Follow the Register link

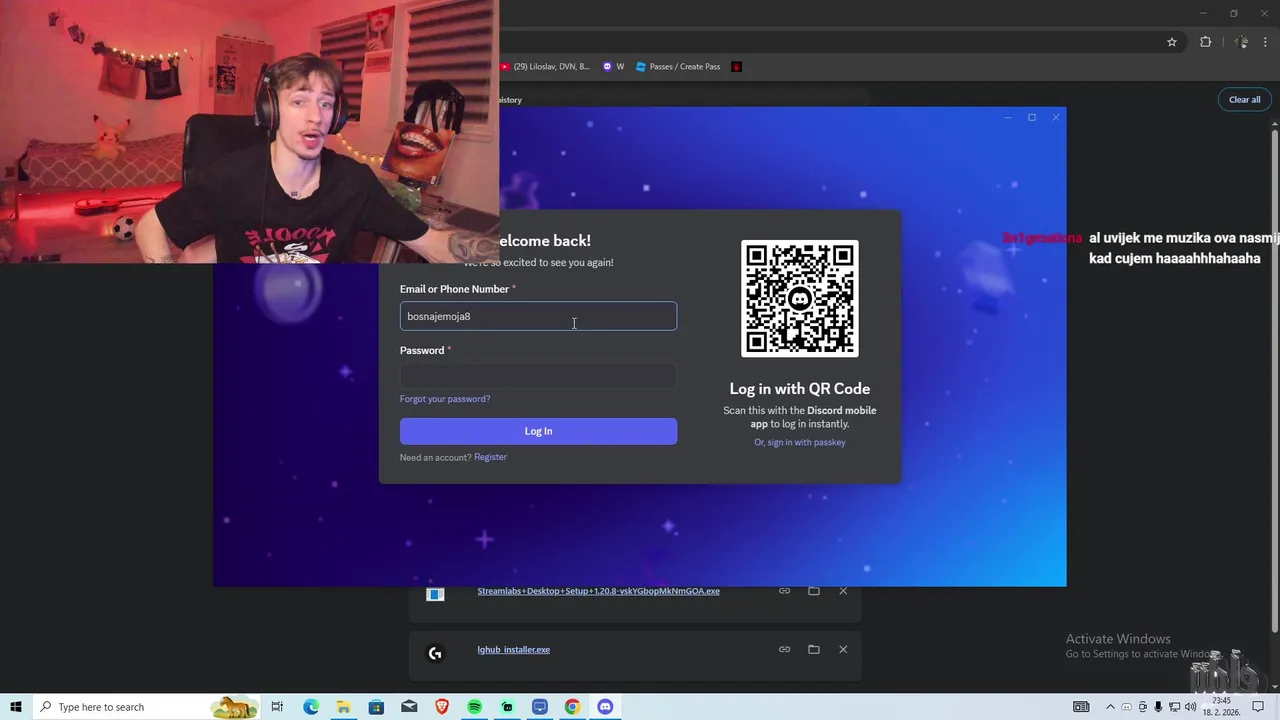[490, 457]
